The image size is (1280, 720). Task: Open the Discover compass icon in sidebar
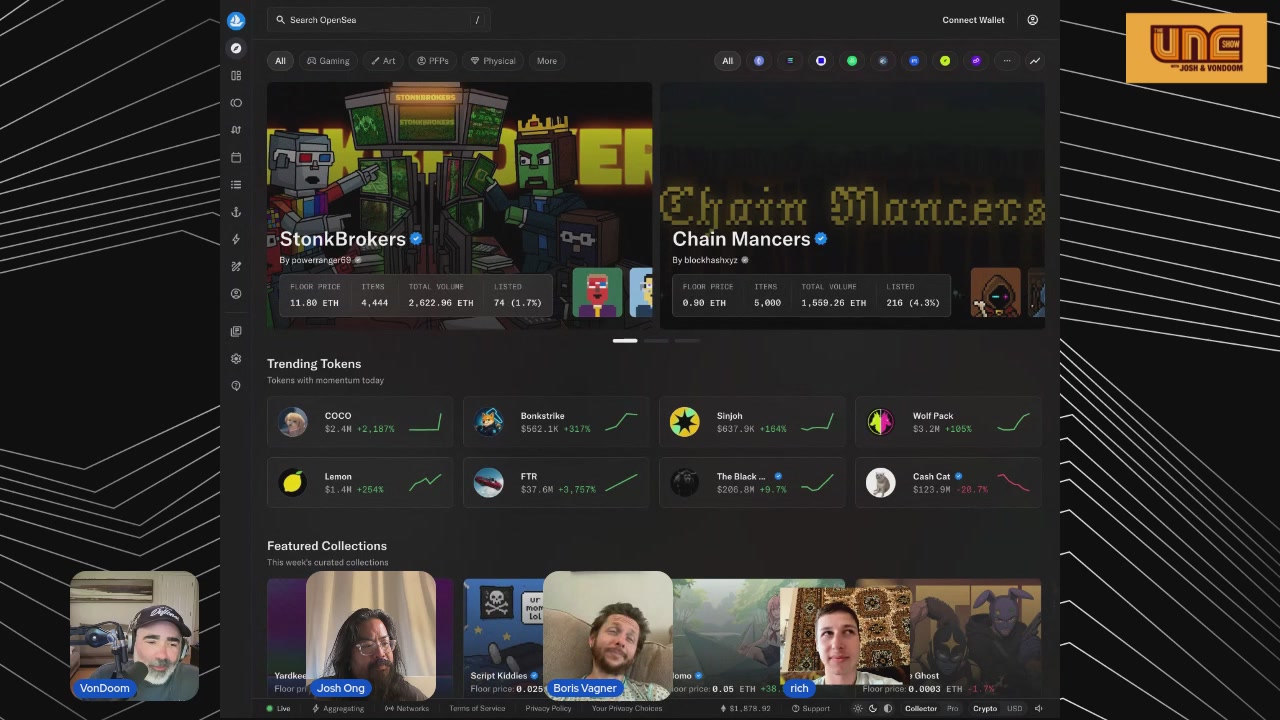[236, 48]
